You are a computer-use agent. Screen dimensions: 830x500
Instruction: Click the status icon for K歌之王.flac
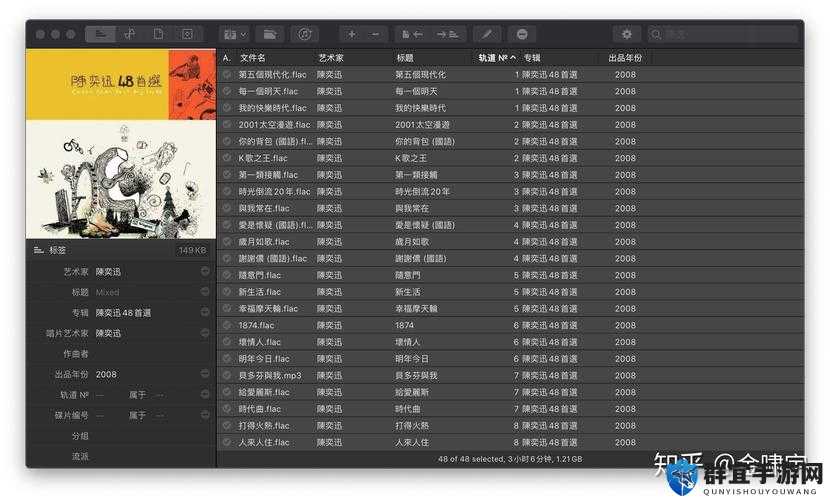(x=227, y=158)
